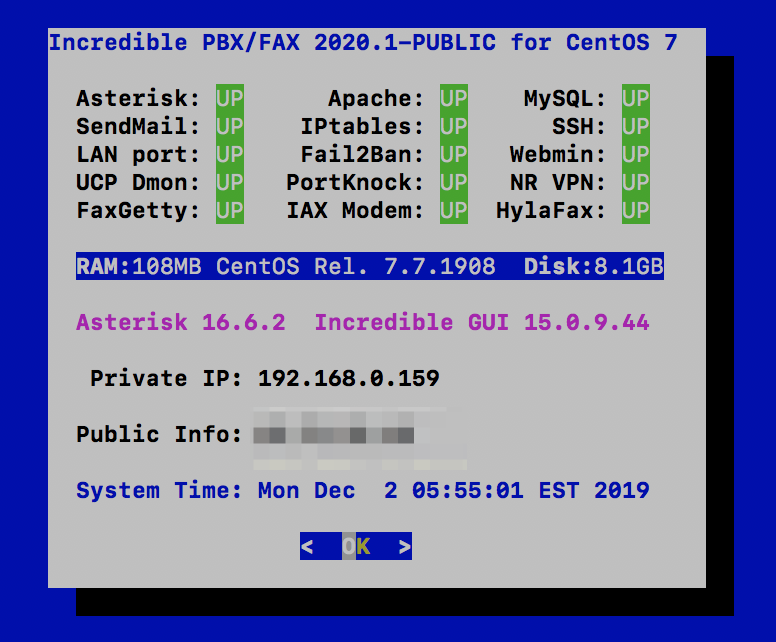Select the SSH UP status indicator

coord(636,126)
